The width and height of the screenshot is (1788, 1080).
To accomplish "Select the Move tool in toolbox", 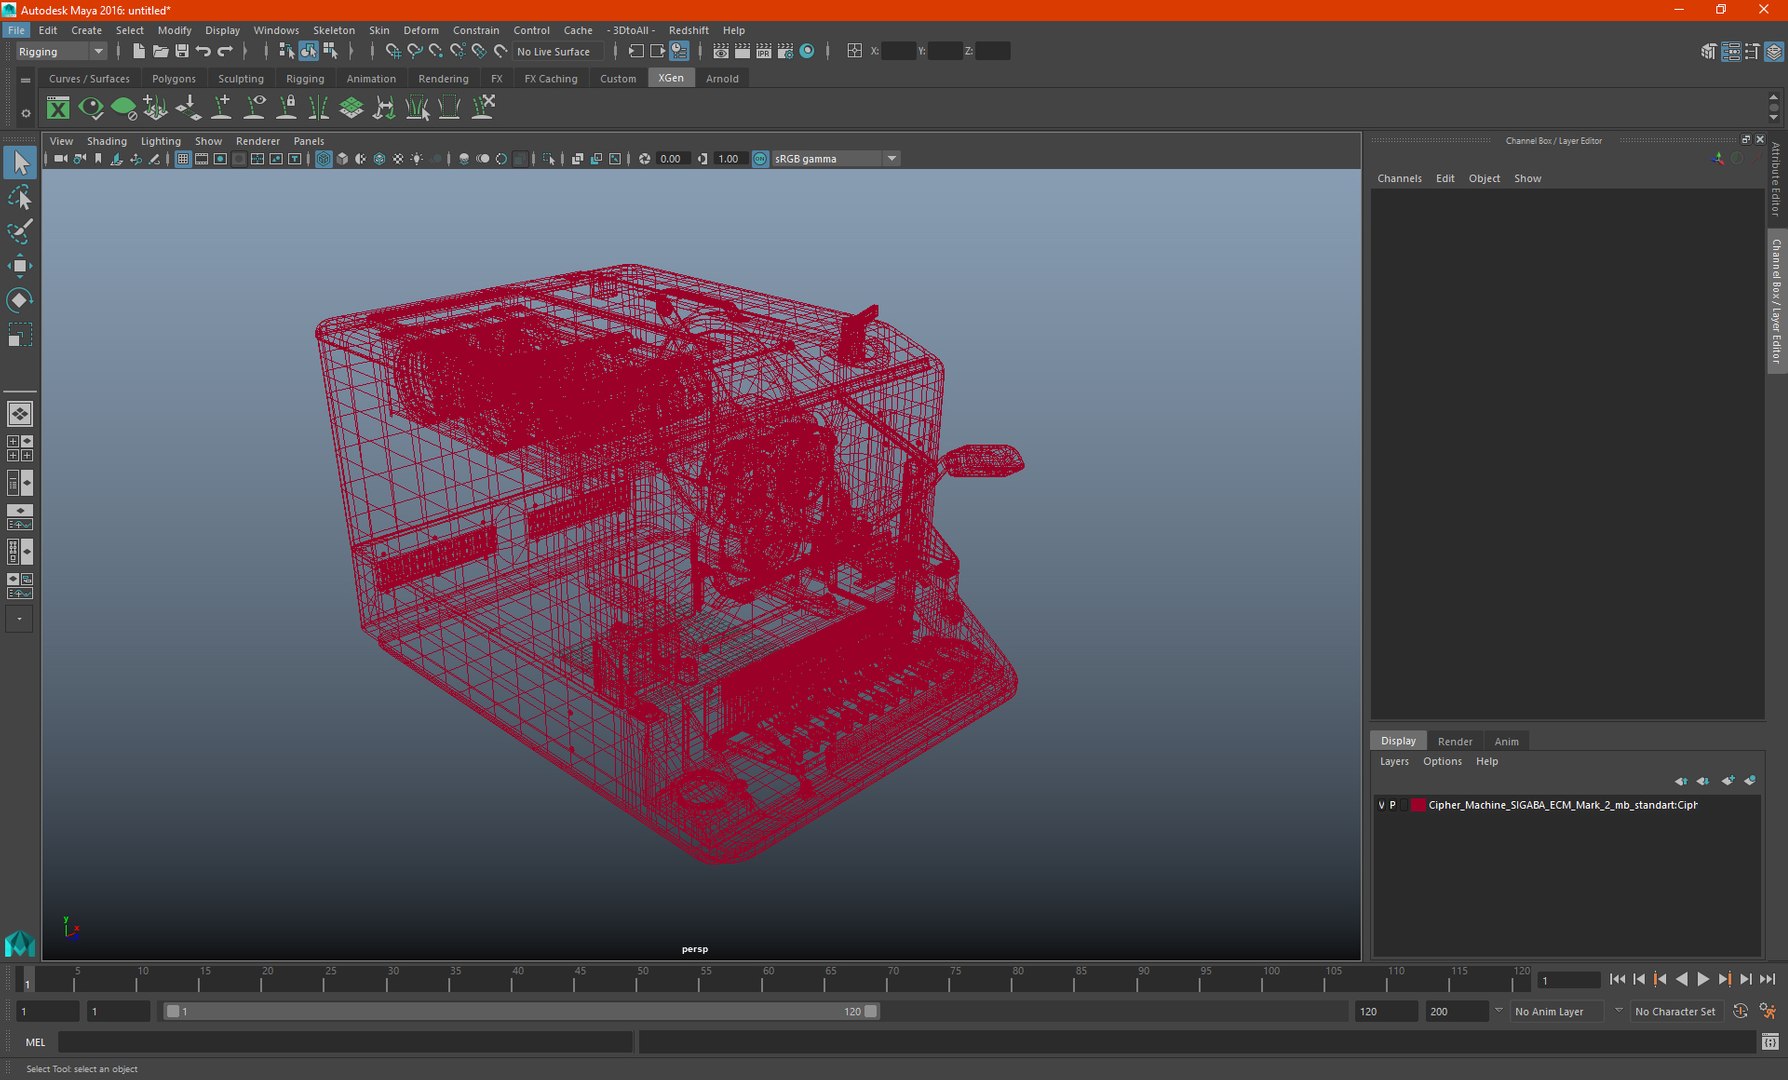I will [x=19, y=266].
